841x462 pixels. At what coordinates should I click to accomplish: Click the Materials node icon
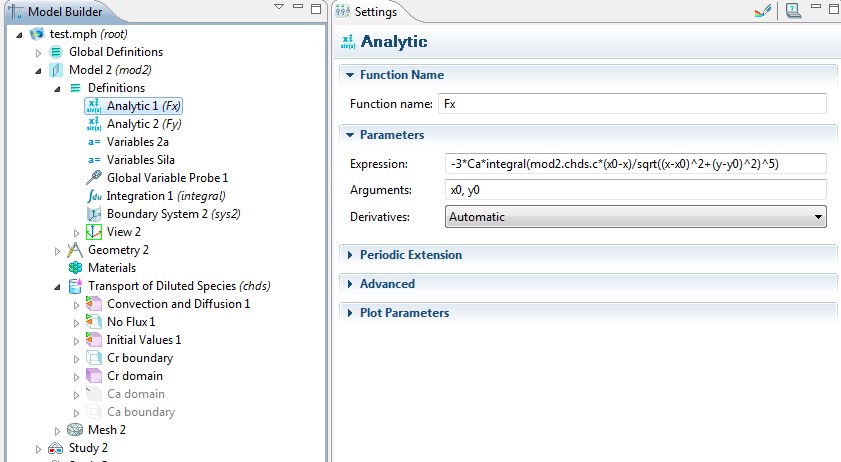(75, 268)
